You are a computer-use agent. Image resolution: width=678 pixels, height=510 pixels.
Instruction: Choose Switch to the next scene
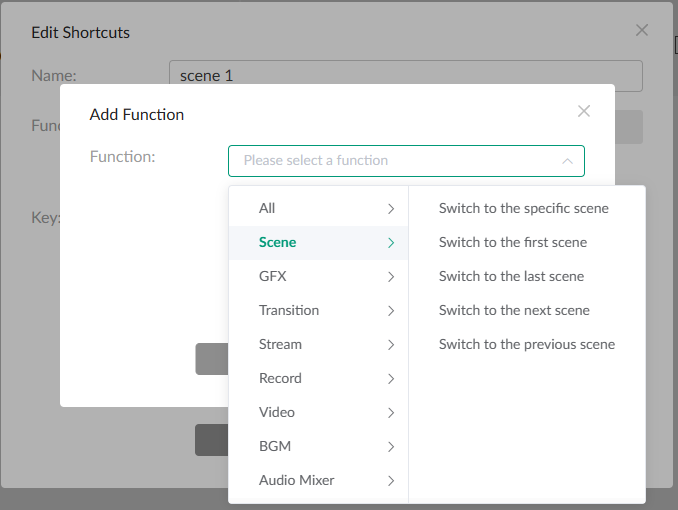(514, 310)
